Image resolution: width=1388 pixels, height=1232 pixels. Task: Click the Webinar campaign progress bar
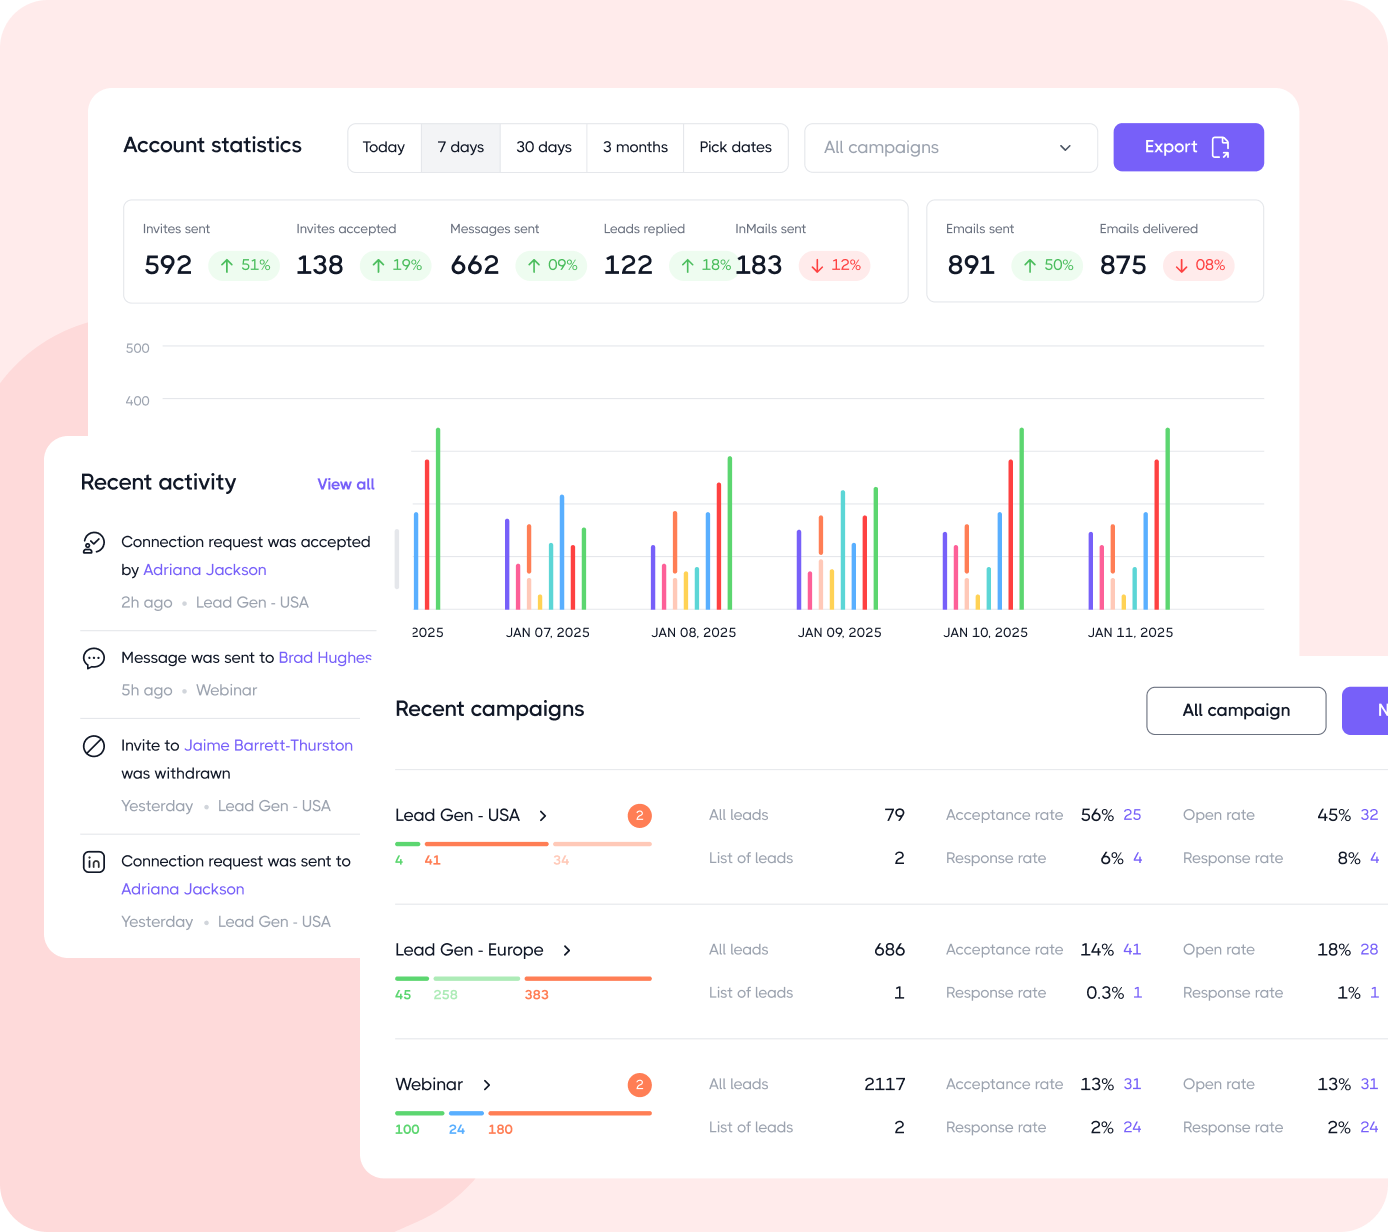coord(524,1113)
